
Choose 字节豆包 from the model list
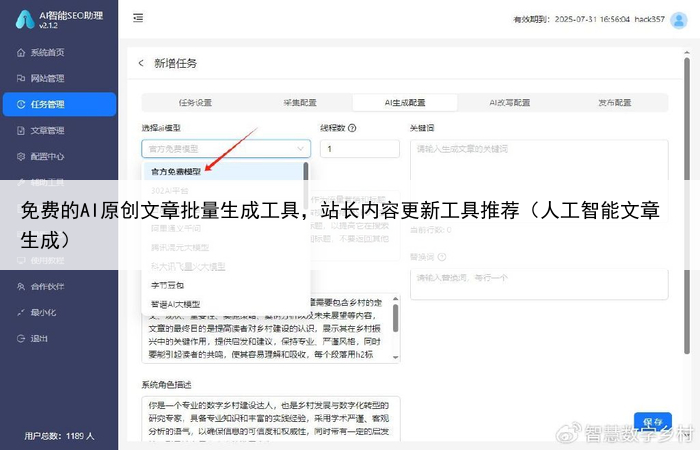click(x=223, y=285)
